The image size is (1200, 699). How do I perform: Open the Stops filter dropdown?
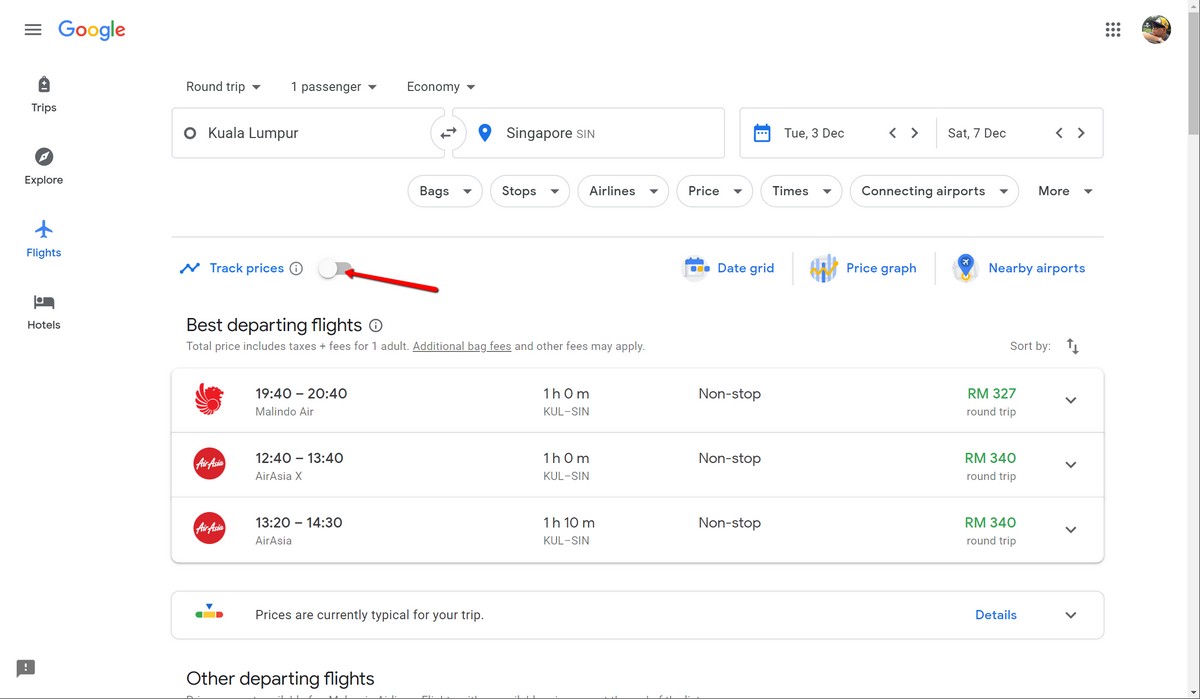(x=529, y=190)
